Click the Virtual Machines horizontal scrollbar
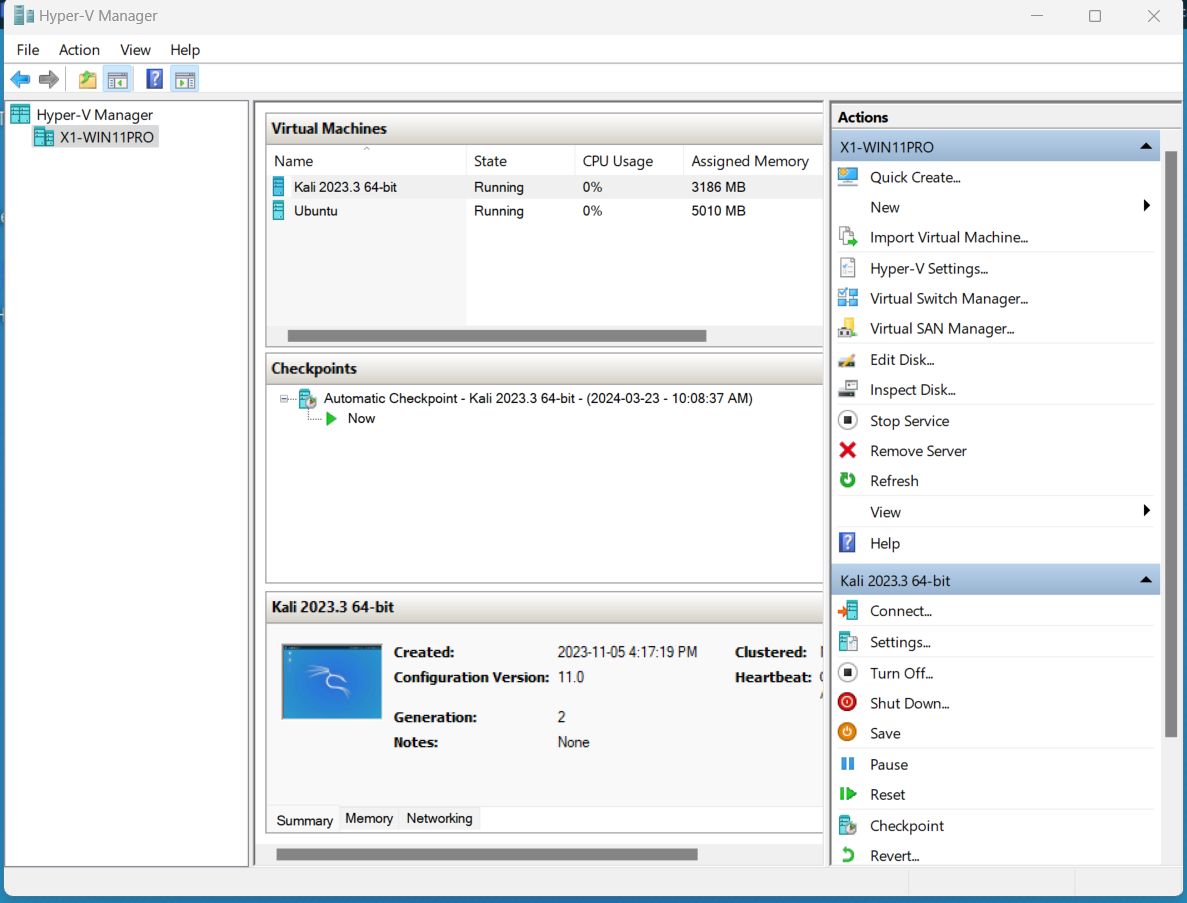Screen dimensions: 1187x903 [x=497, y=335]
